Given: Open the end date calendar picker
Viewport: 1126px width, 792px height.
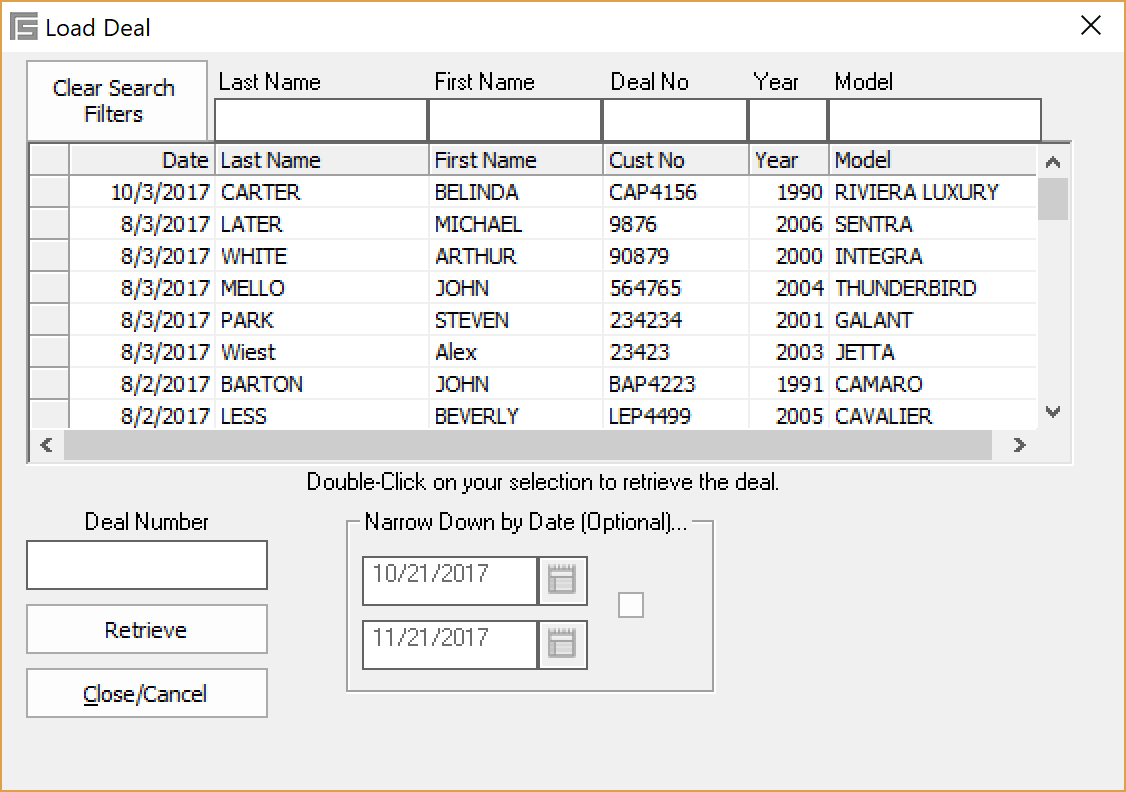Looking at the screenshot, I should point(562,645).
